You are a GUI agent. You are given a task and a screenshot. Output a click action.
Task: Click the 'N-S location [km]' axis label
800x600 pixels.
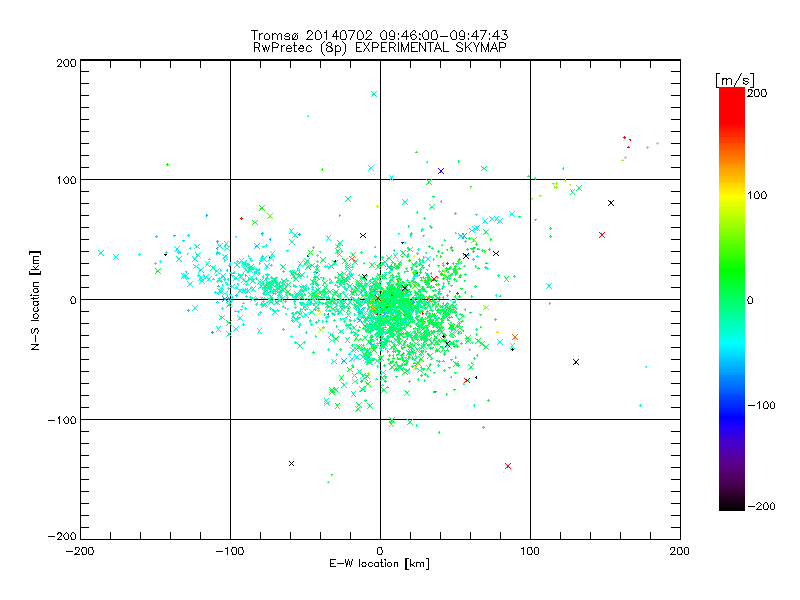(x=35, y=300)
